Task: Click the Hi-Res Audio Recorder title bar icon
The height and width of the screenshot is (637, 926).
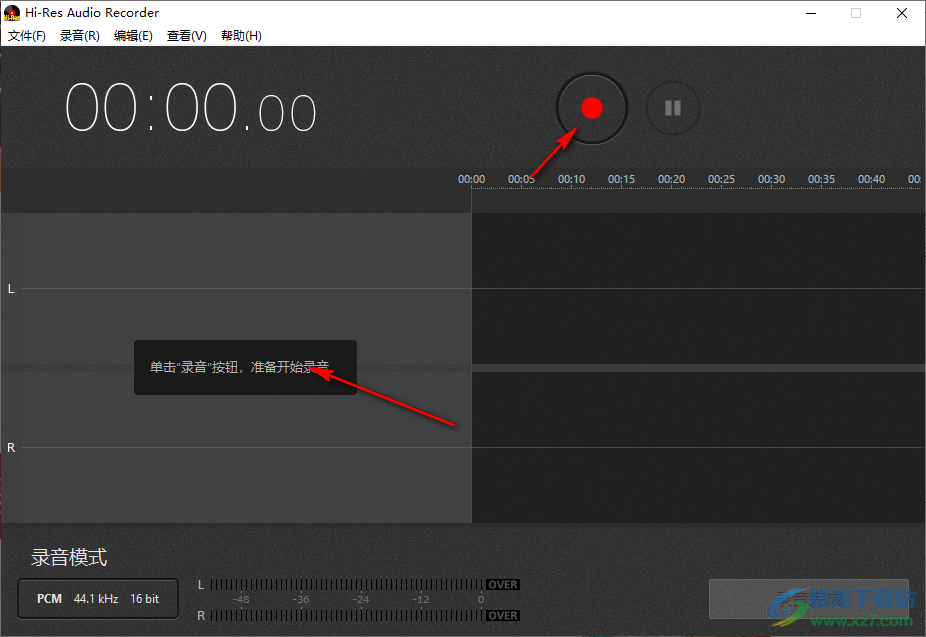Action: 10,12
